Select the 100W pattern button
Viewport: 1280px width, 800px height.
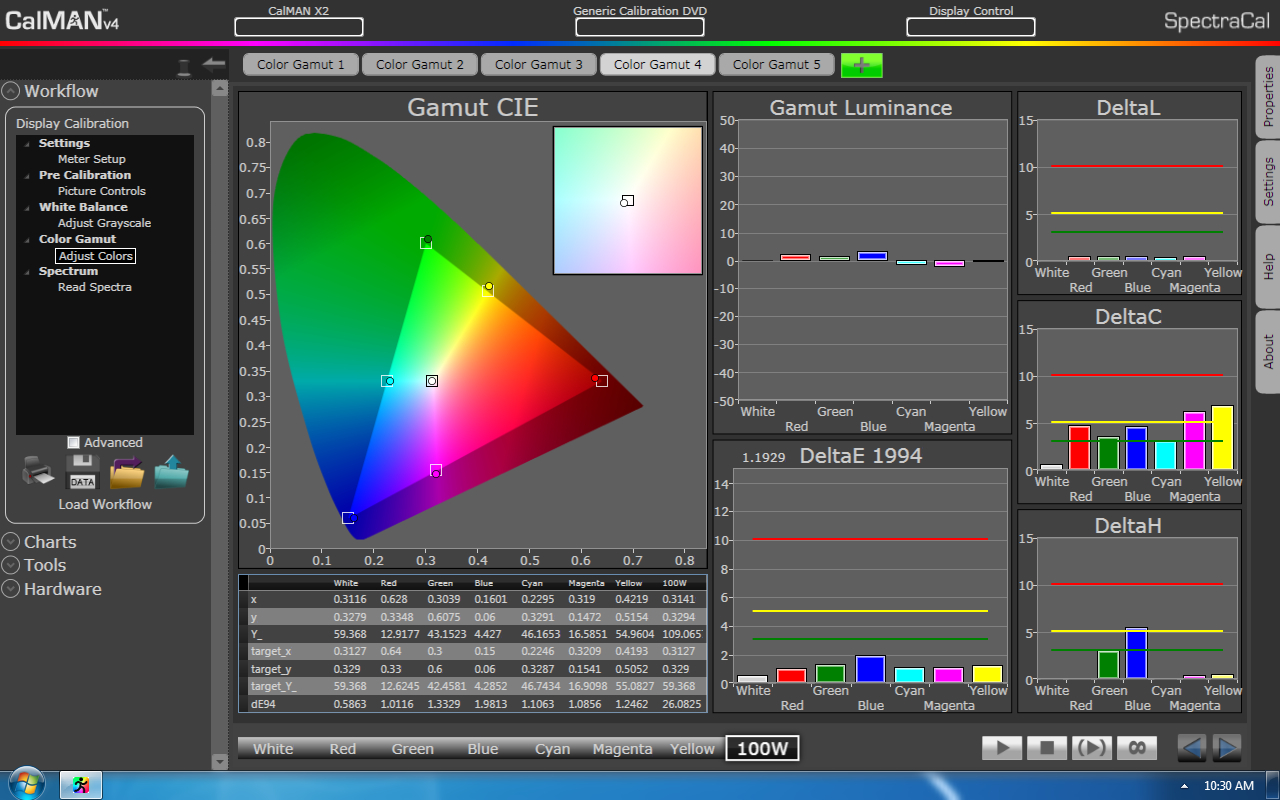(762, 748)
